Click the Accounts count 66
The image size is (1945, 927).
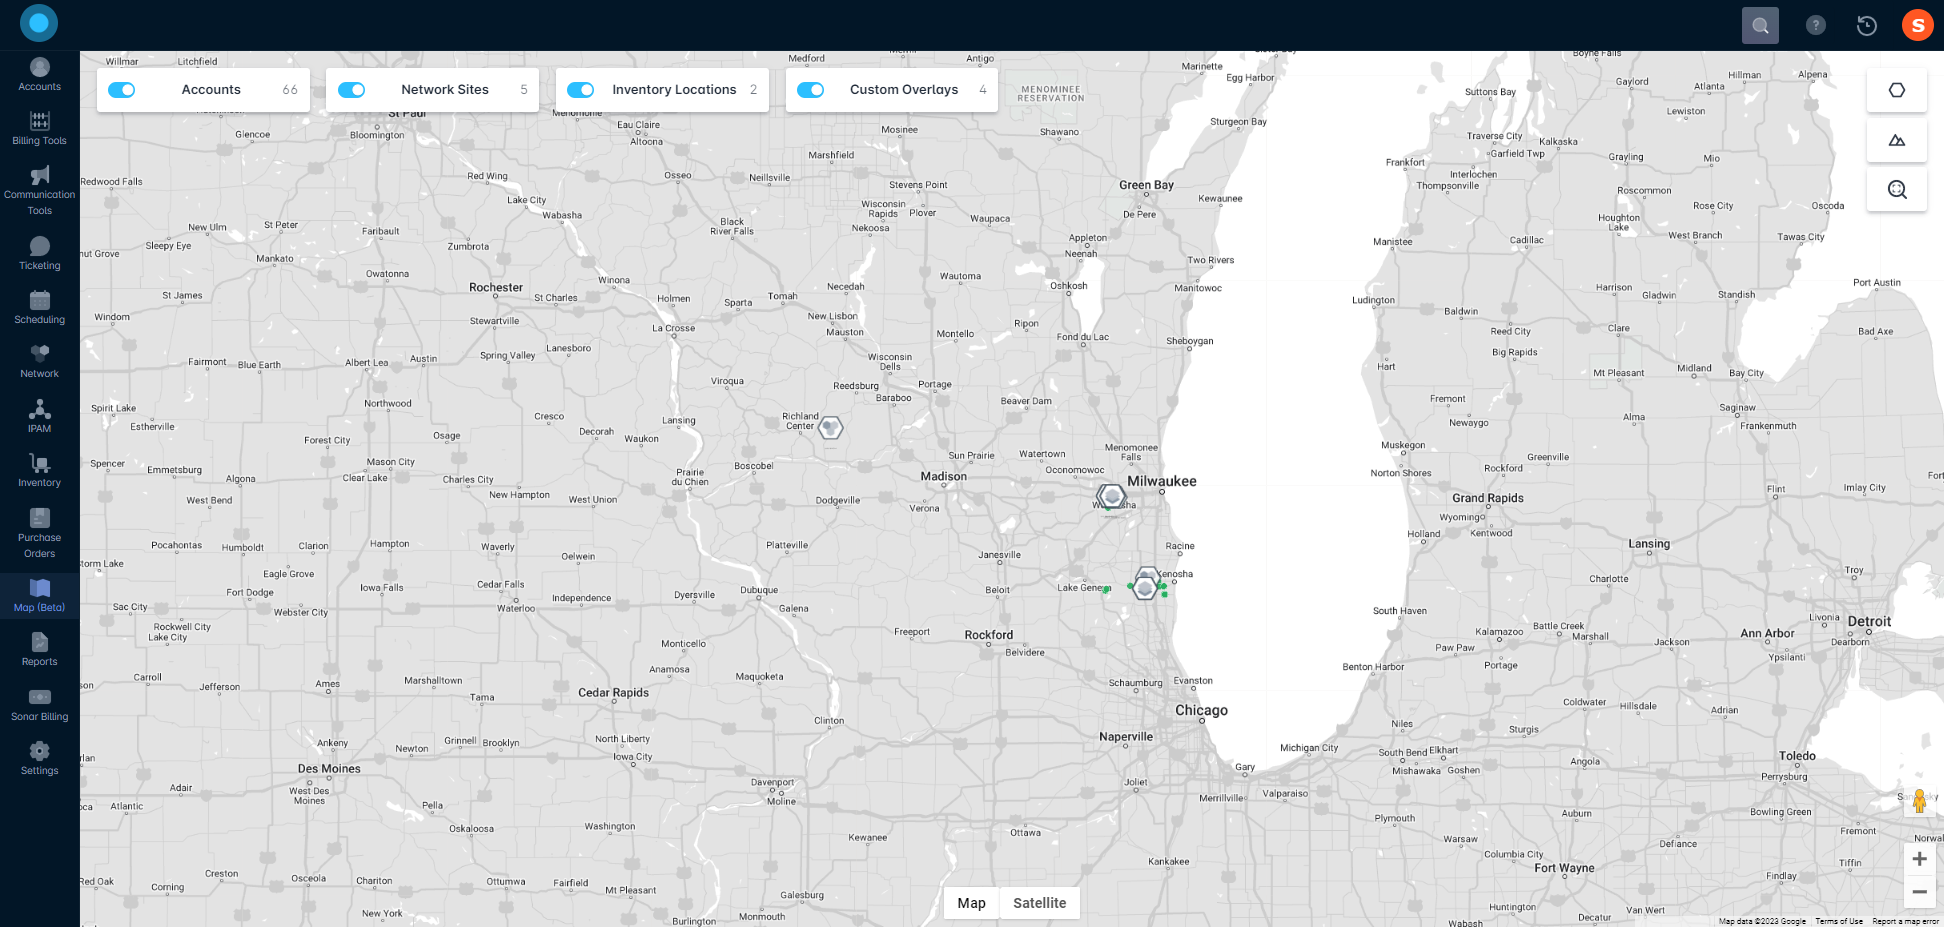click(290, 90)
